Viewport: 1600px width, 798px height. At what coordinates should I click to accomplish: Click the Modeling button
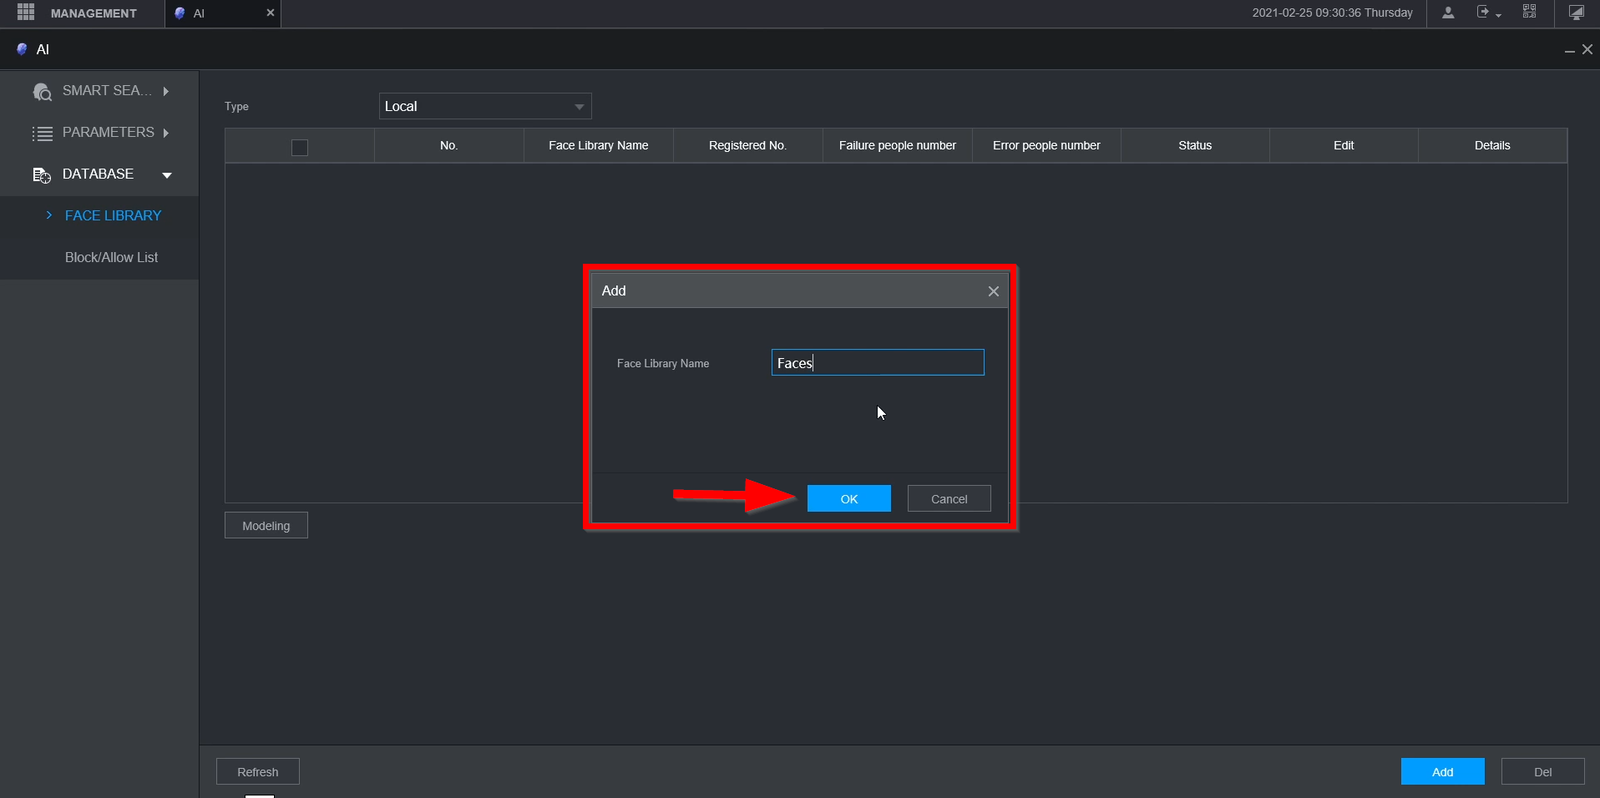click(266, 526)
